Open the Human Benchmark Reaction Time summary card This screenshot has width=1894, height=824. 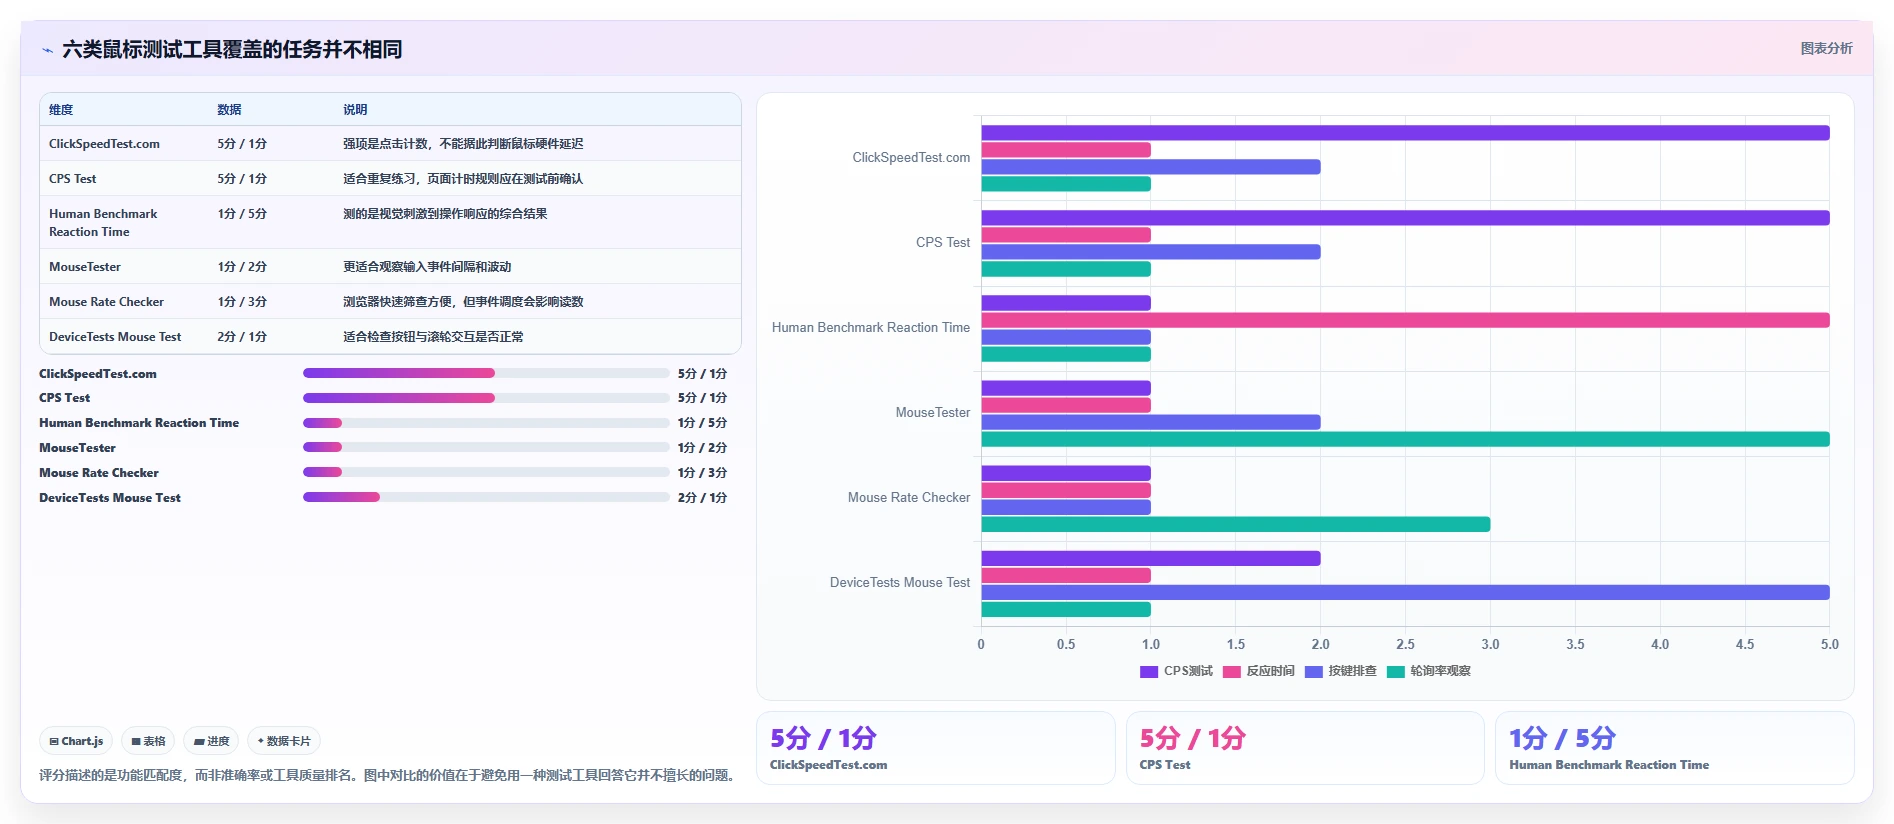[1675, 748]
